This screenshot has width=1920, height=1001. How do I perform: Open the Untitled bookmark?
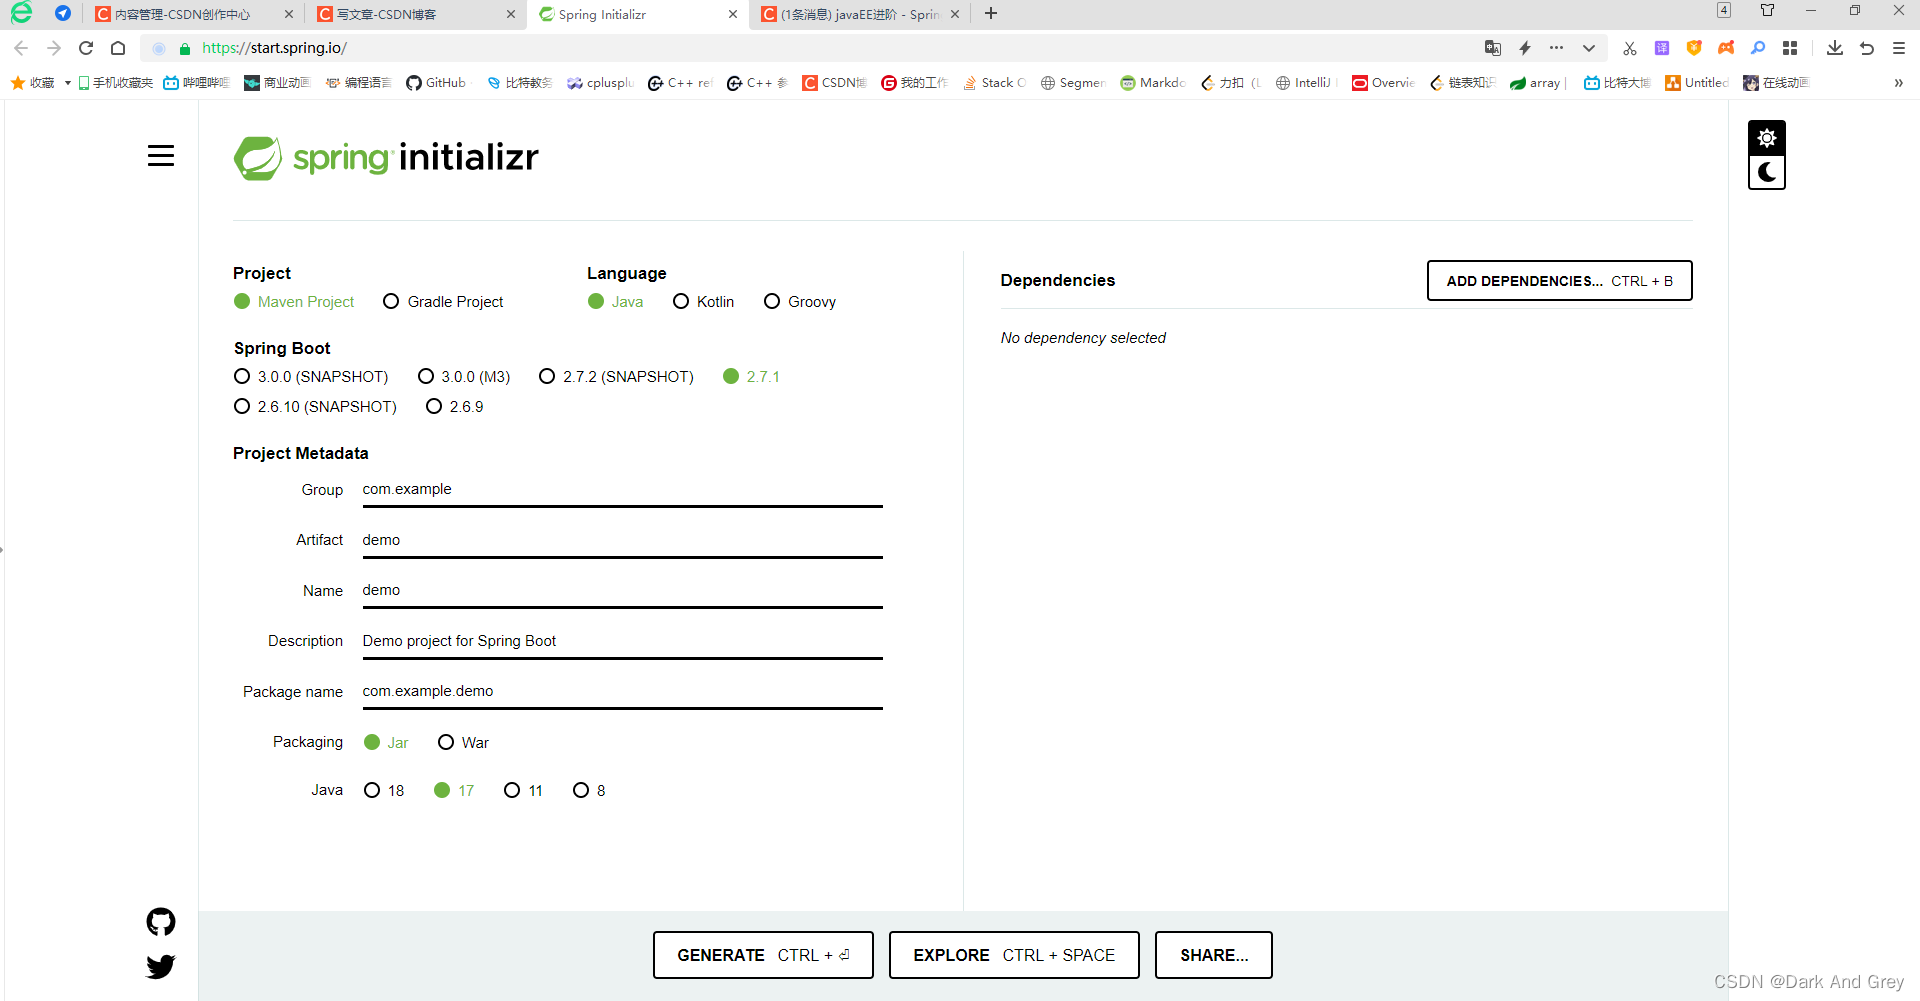[1697, 83]
